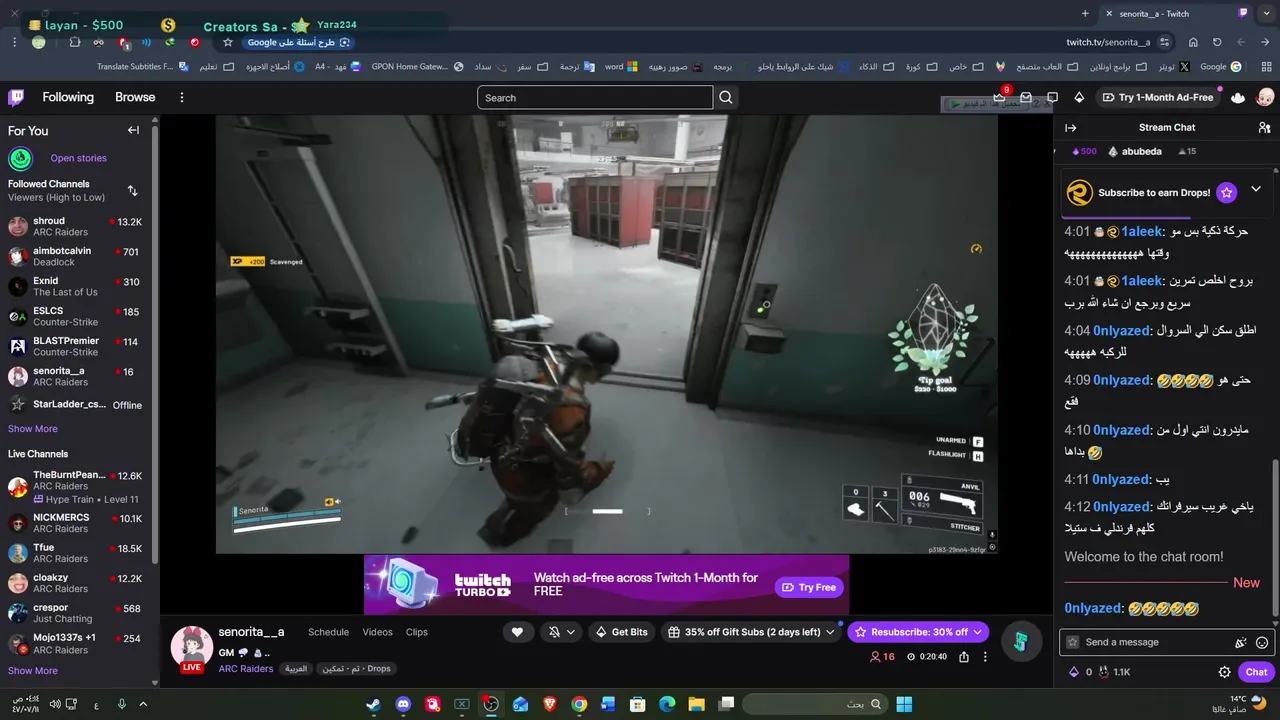Open ARC Raiders game link under stream
1280x720 pixels.
(x=246, y=668)
